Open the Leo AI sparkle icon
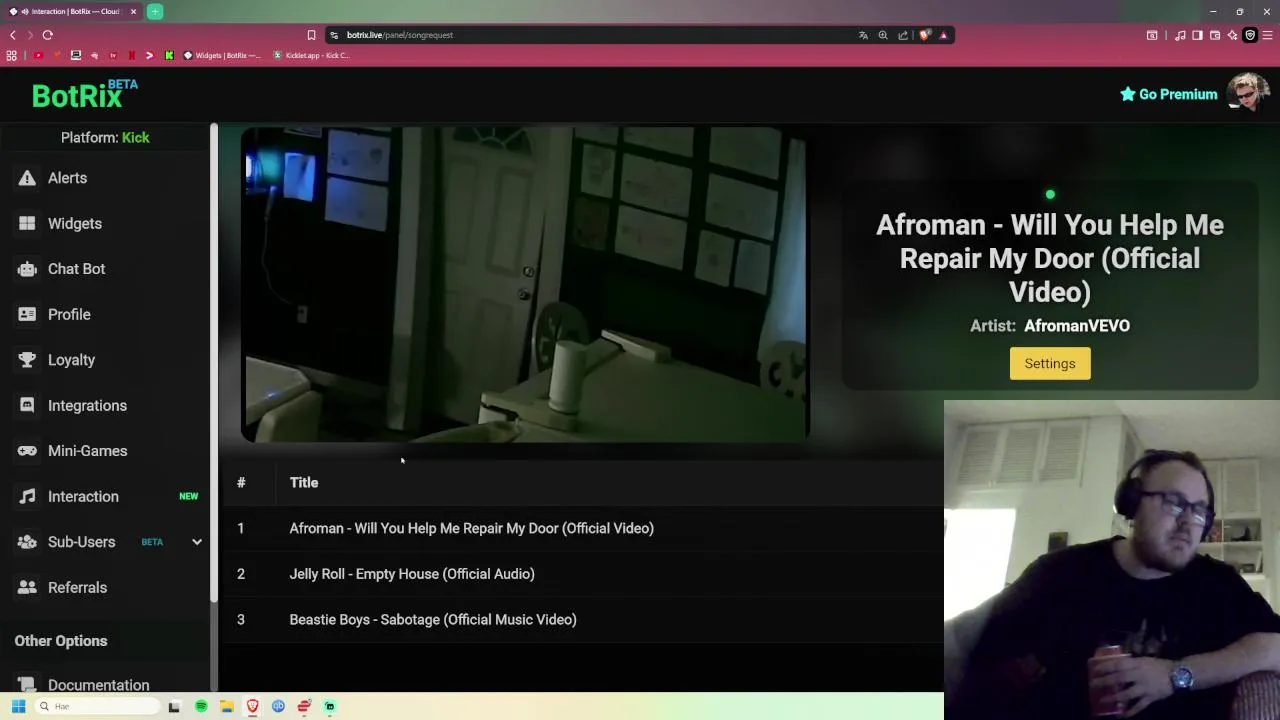The height and width of the screenshot is (720, 1280). pos(1232,35)
